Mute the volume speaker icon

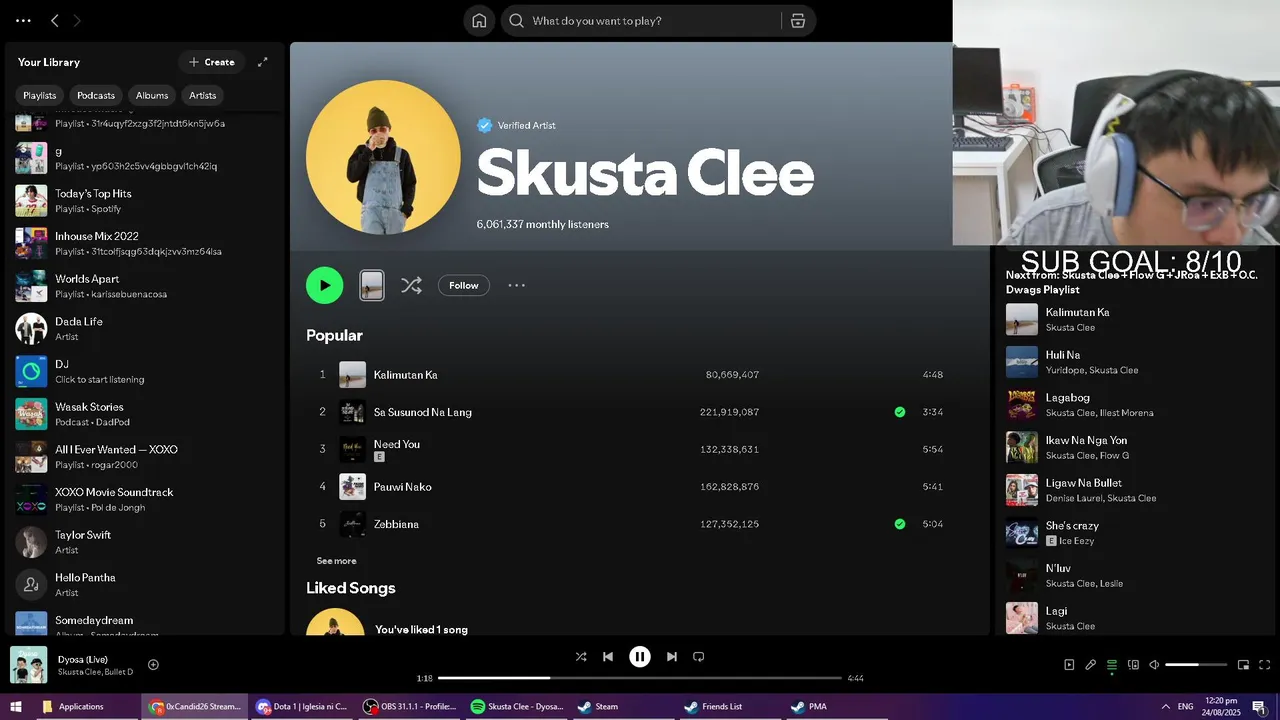1154,665
